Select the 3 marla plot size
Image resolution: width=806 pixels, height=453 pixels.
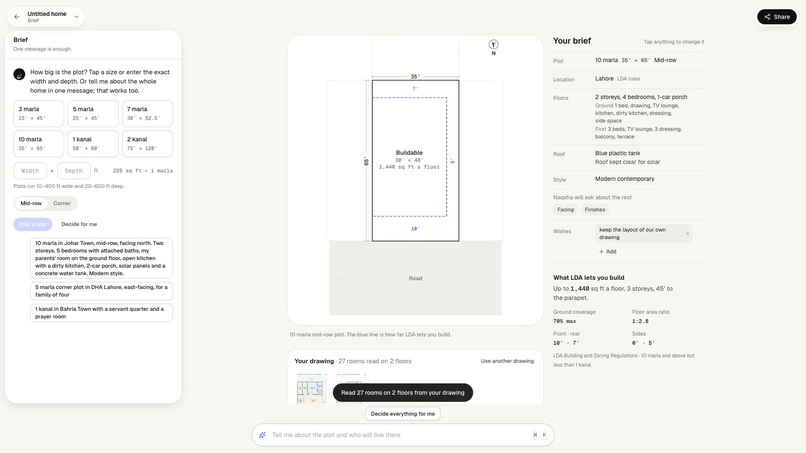pos(39,113)
